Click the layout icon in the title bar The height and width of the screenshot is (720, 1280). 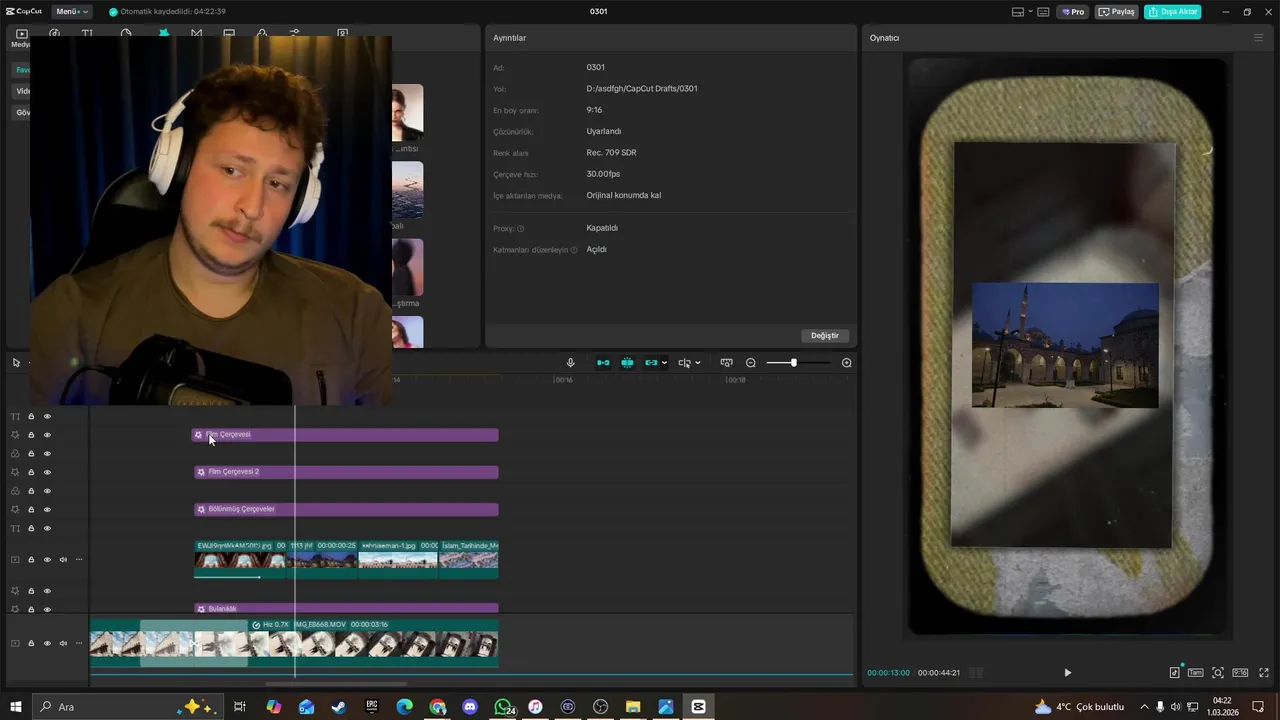(x=1018, y=12)
